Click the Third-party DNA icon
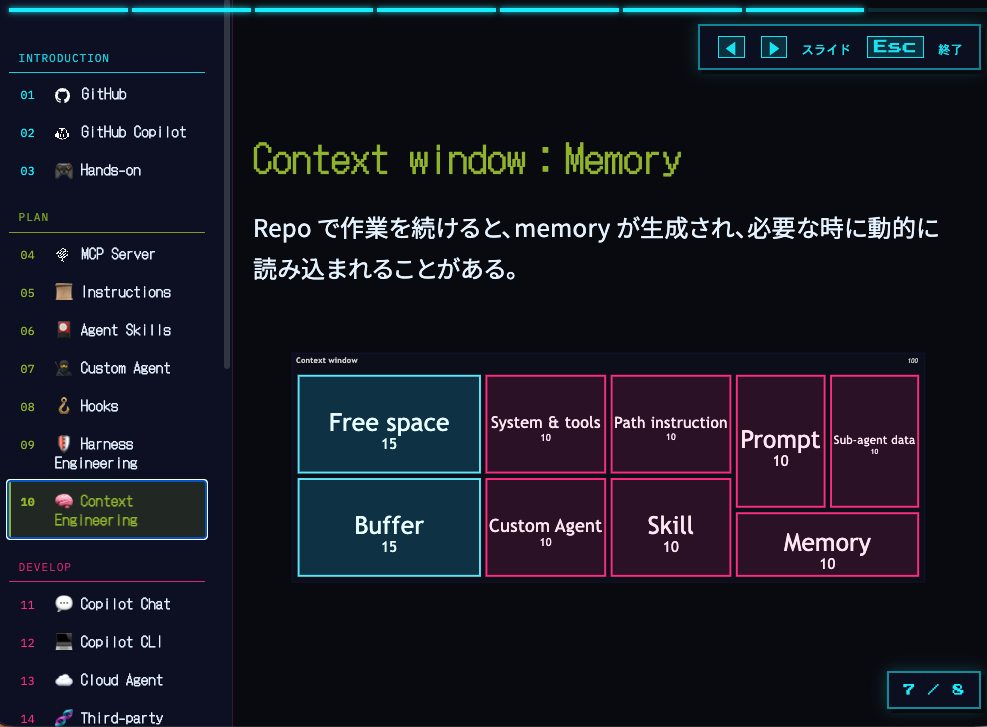Viewport: 987px width, 727px height. [64, 718]
